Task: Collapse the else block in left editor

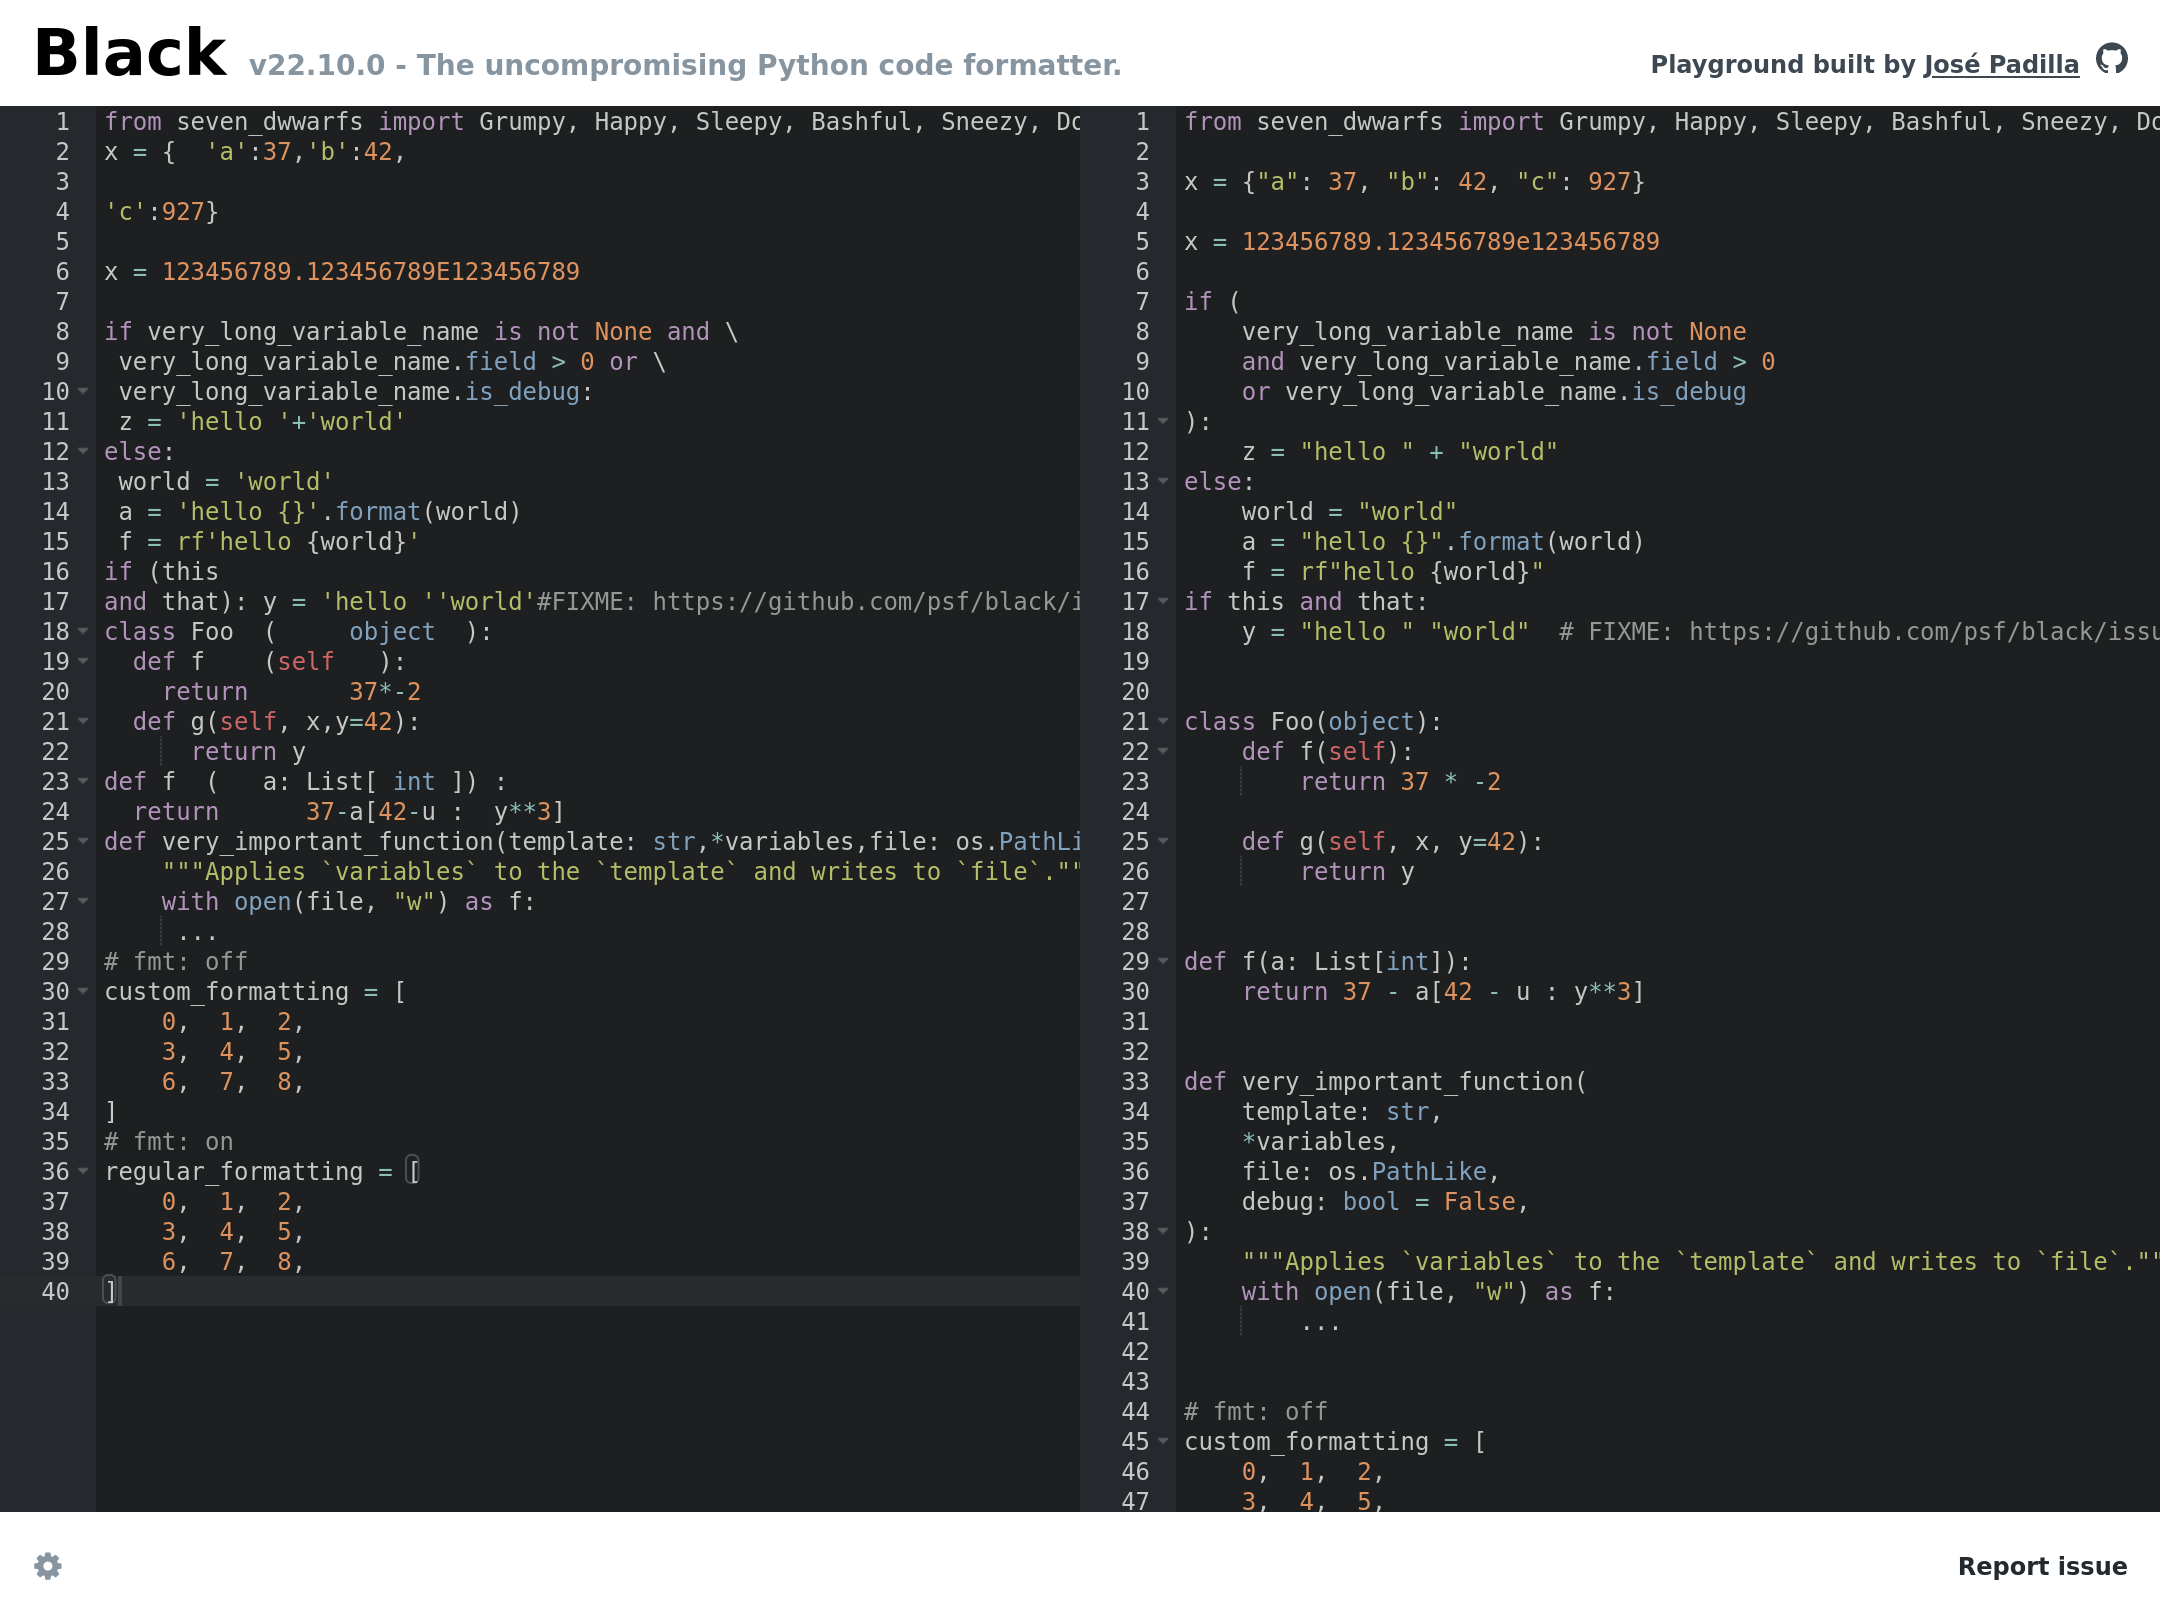Action: [x=83, y=452]
